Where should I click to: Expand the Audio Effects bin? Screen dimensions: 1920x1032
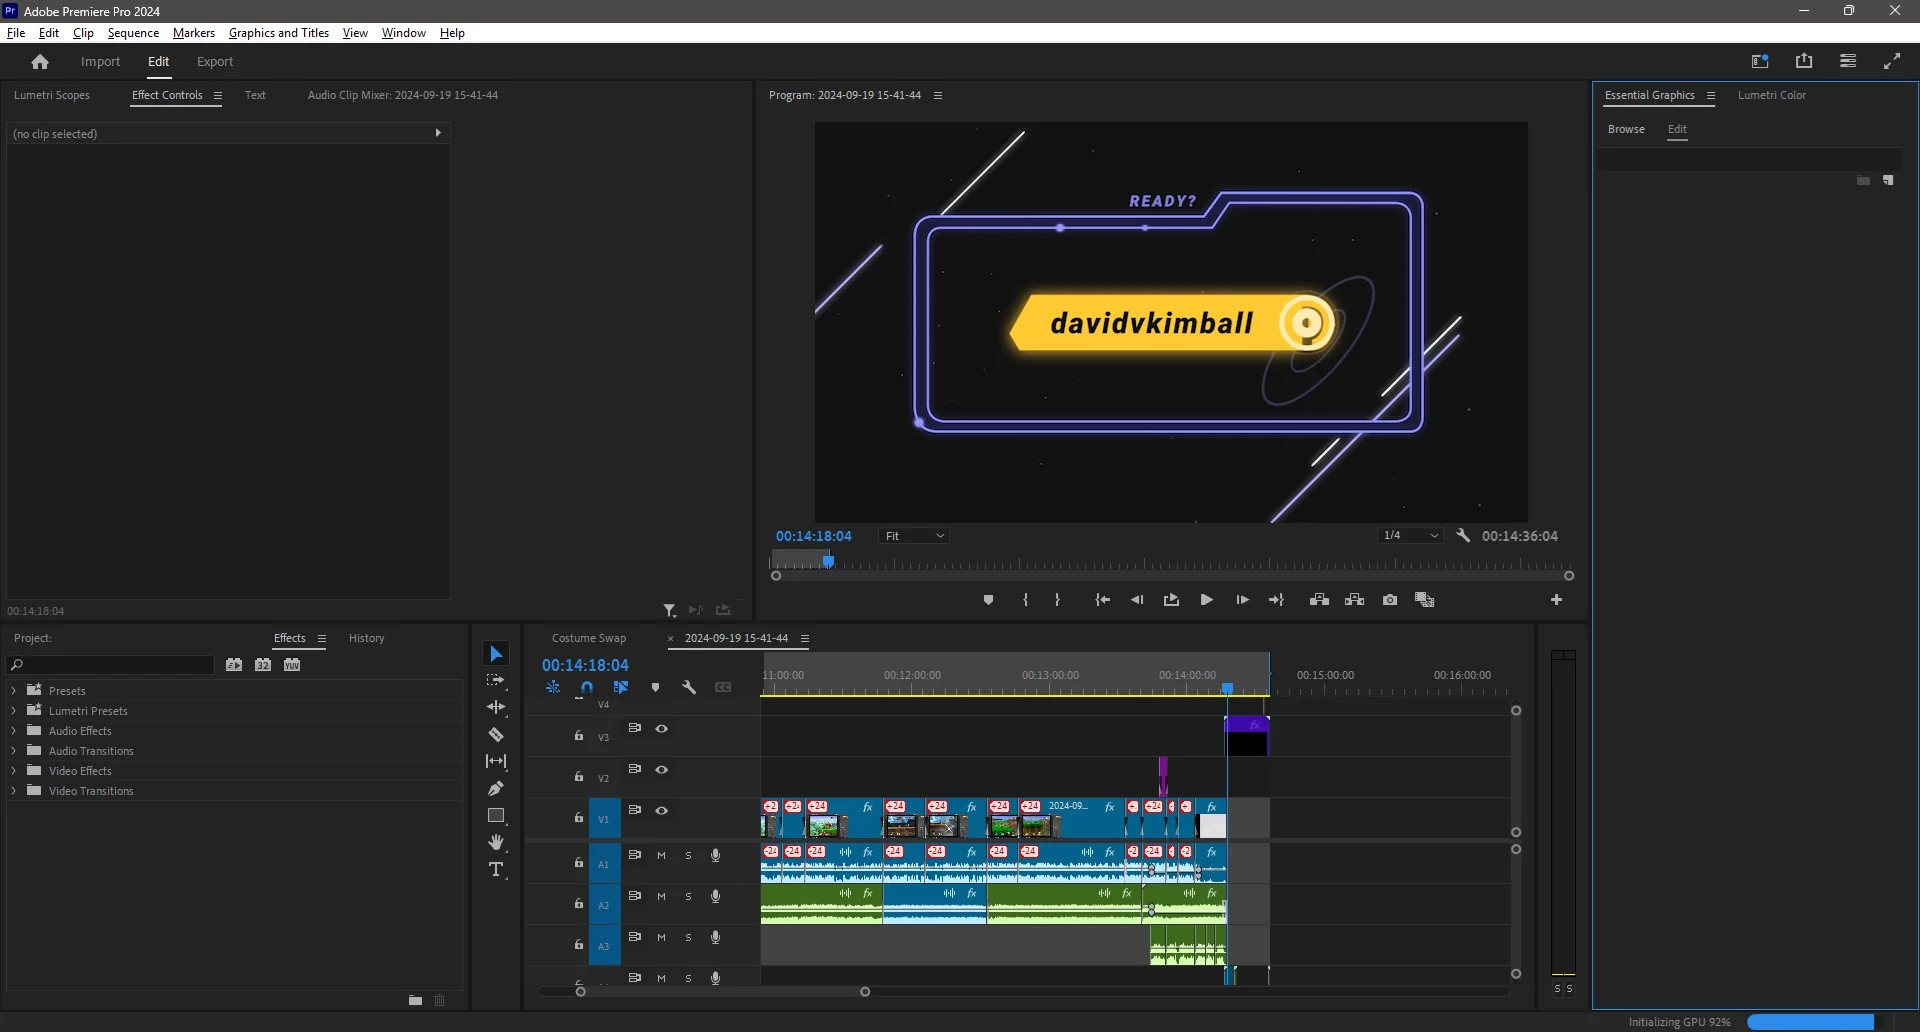click(15, 731)
